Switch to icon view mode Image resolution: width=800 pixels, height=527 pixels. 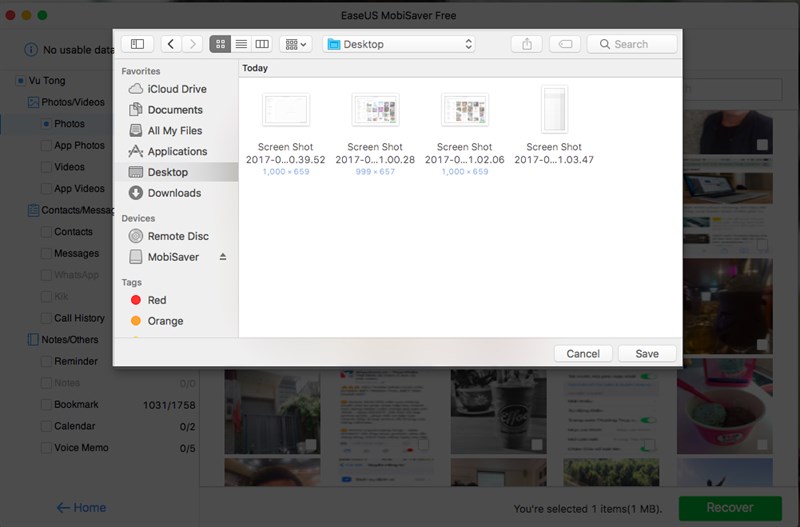point(220,44)
